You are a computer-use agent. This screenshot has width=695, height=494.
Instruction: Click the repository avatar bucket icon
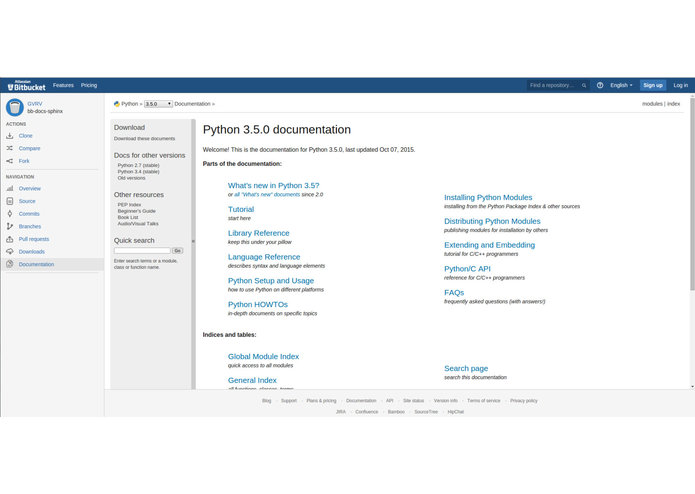click(x=15, y=107)
